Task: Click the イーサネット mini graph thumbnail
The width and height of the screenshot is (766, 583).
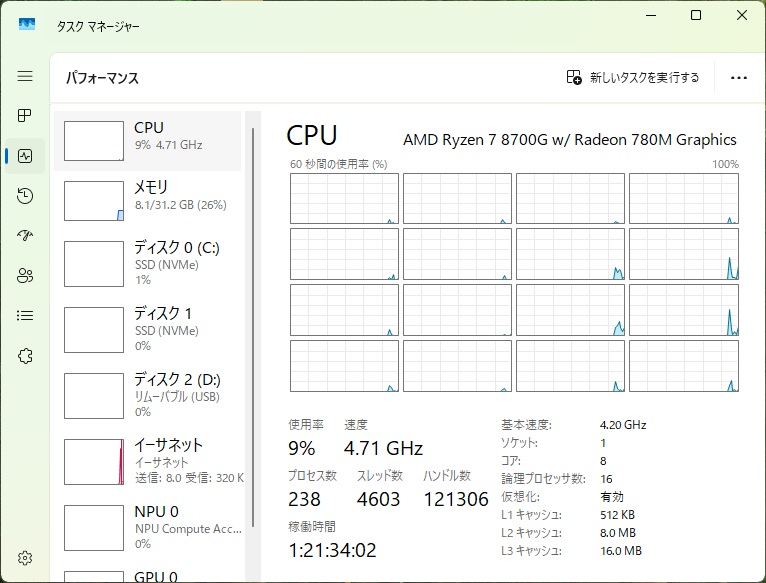Action: [x=94, y=462]
